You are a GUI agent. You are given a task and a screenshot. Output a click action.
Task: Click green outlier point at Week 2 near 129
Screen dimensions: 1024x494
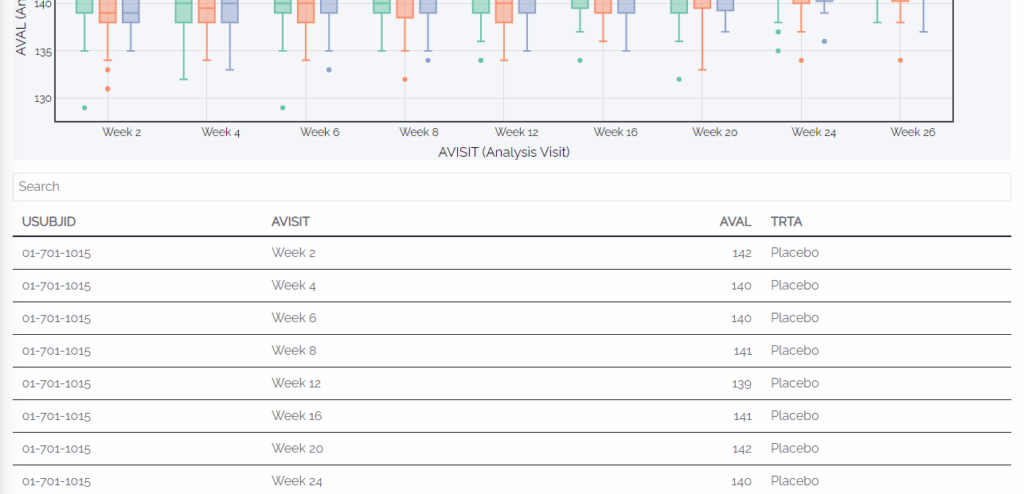coord(84,108)
